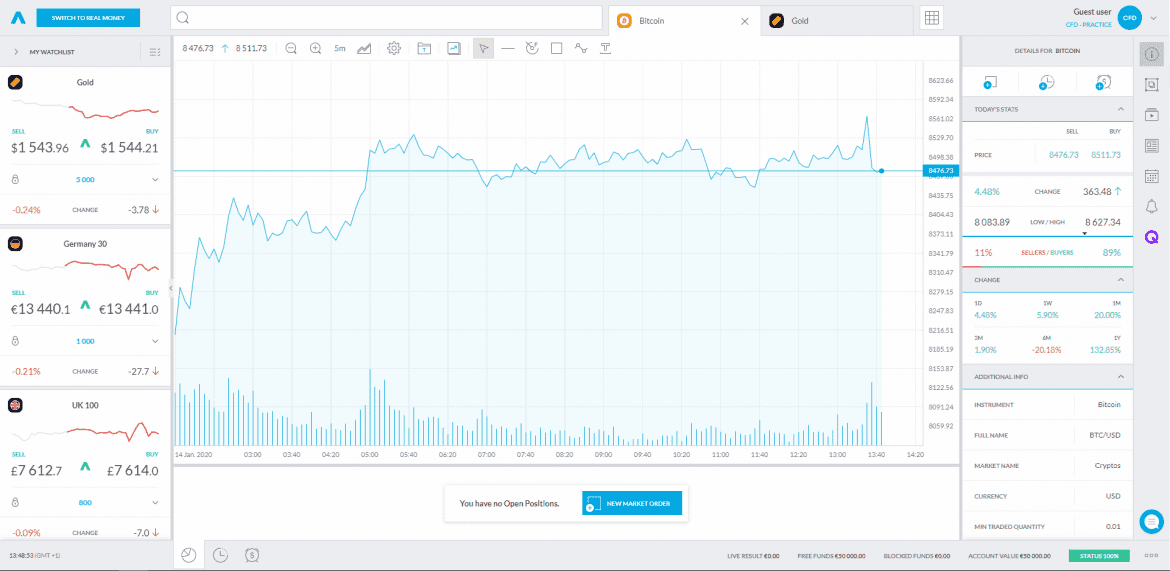1170x571 pixels.
Task: Activate the cursor pointer tool
Action: 483,48
